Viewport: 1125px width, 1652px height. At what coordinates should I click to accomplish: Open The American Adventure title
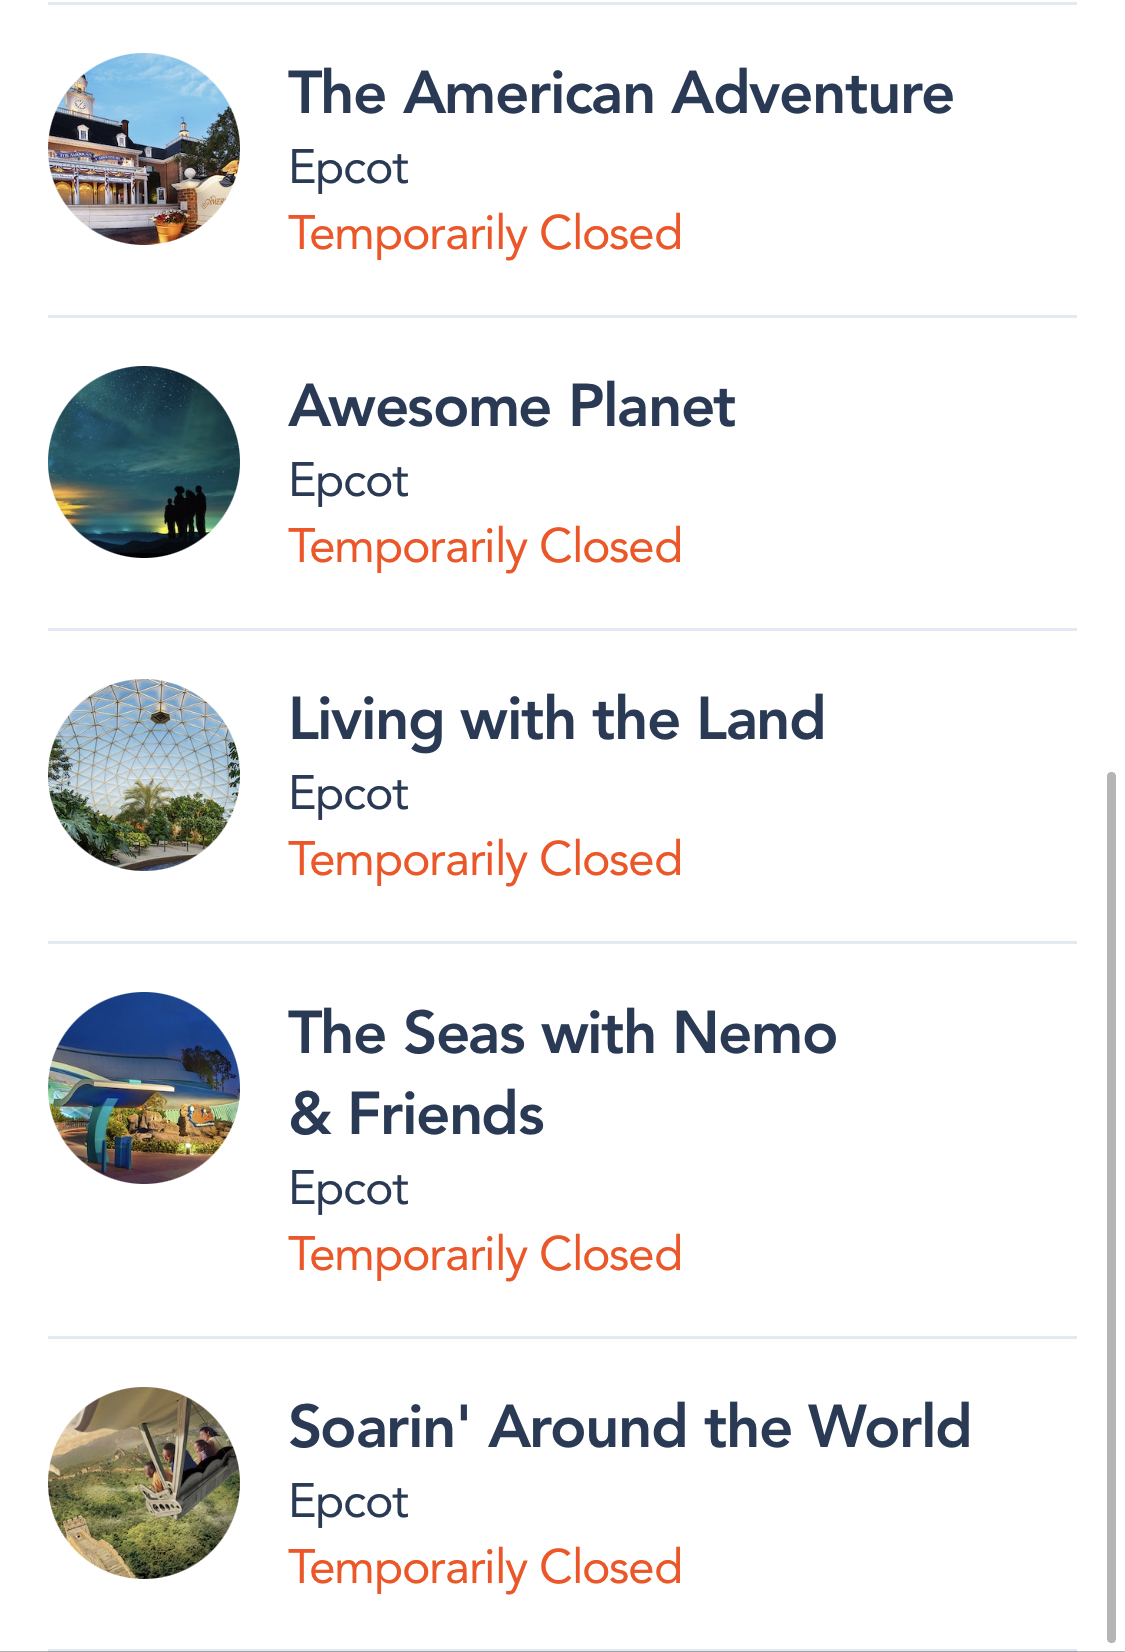click(x=620, y=94)
